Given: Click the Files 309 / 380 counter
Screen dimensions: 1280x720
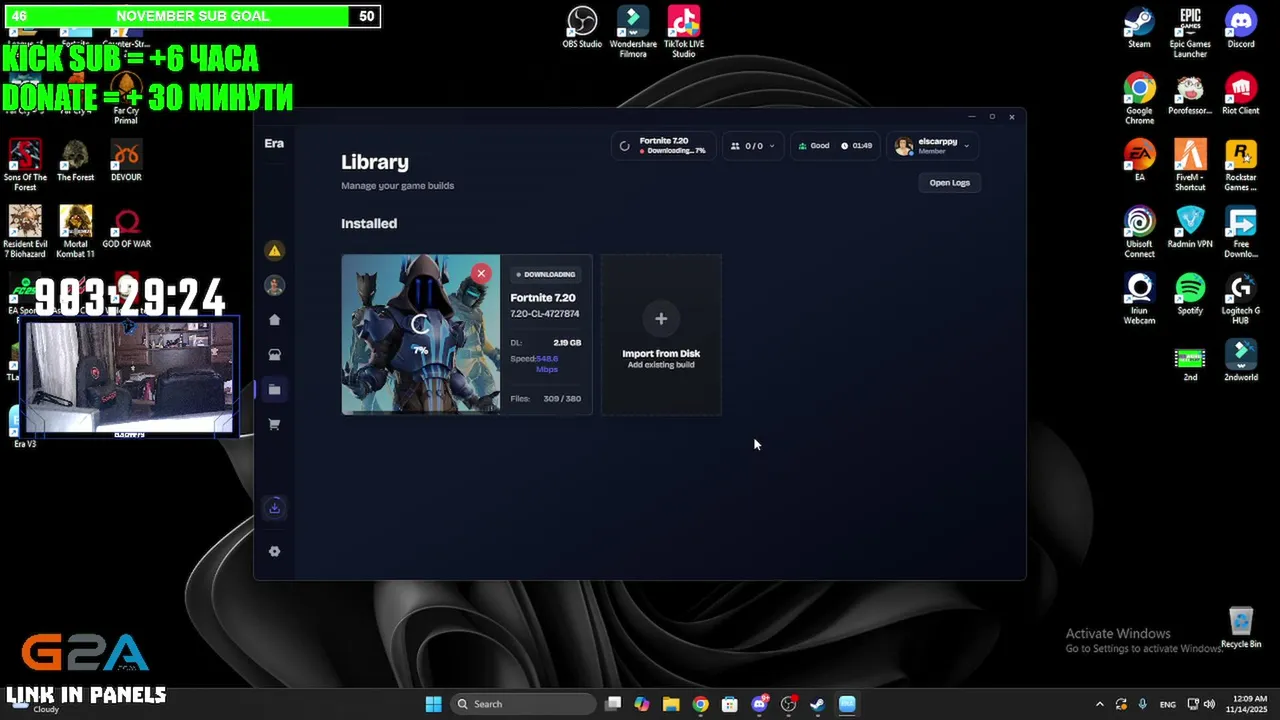Looking at the screenshot, I should (546, 399).
